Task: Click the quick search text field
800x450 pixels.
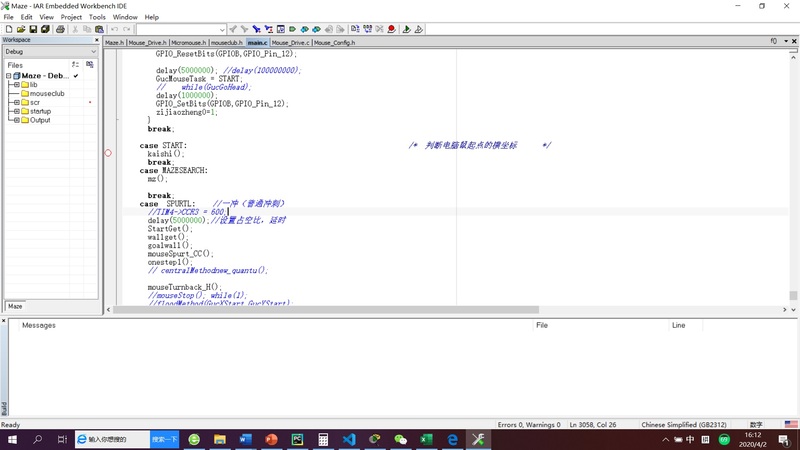Action: 177,30
